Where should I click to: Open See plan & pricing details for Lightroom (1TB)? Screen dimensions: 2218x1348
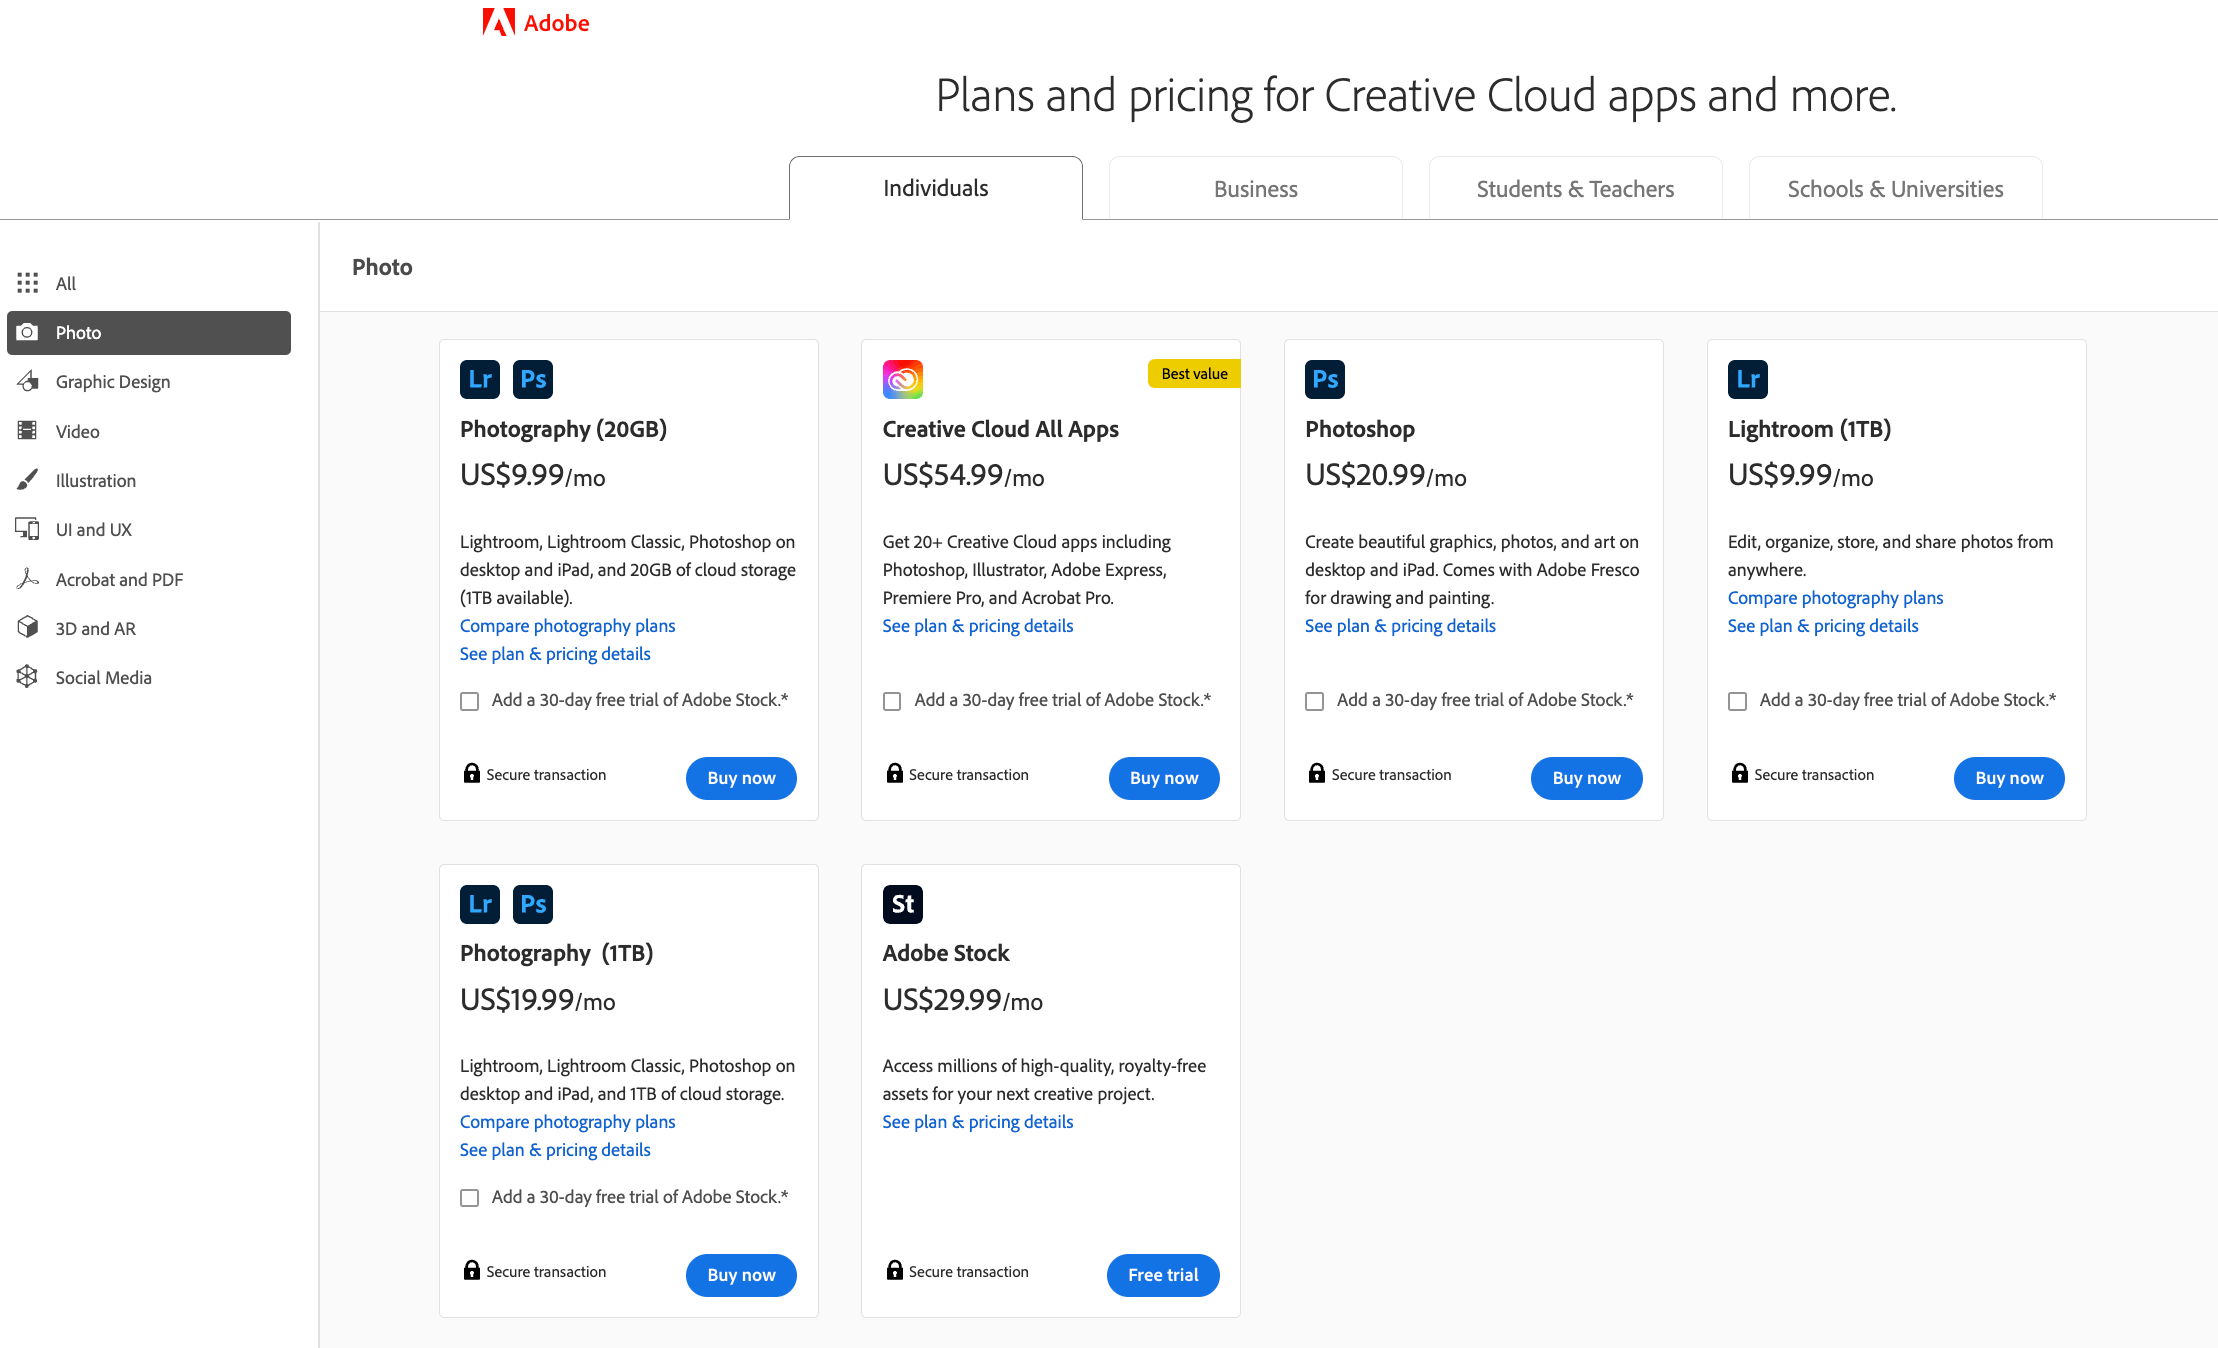[x=1823, y=626]
